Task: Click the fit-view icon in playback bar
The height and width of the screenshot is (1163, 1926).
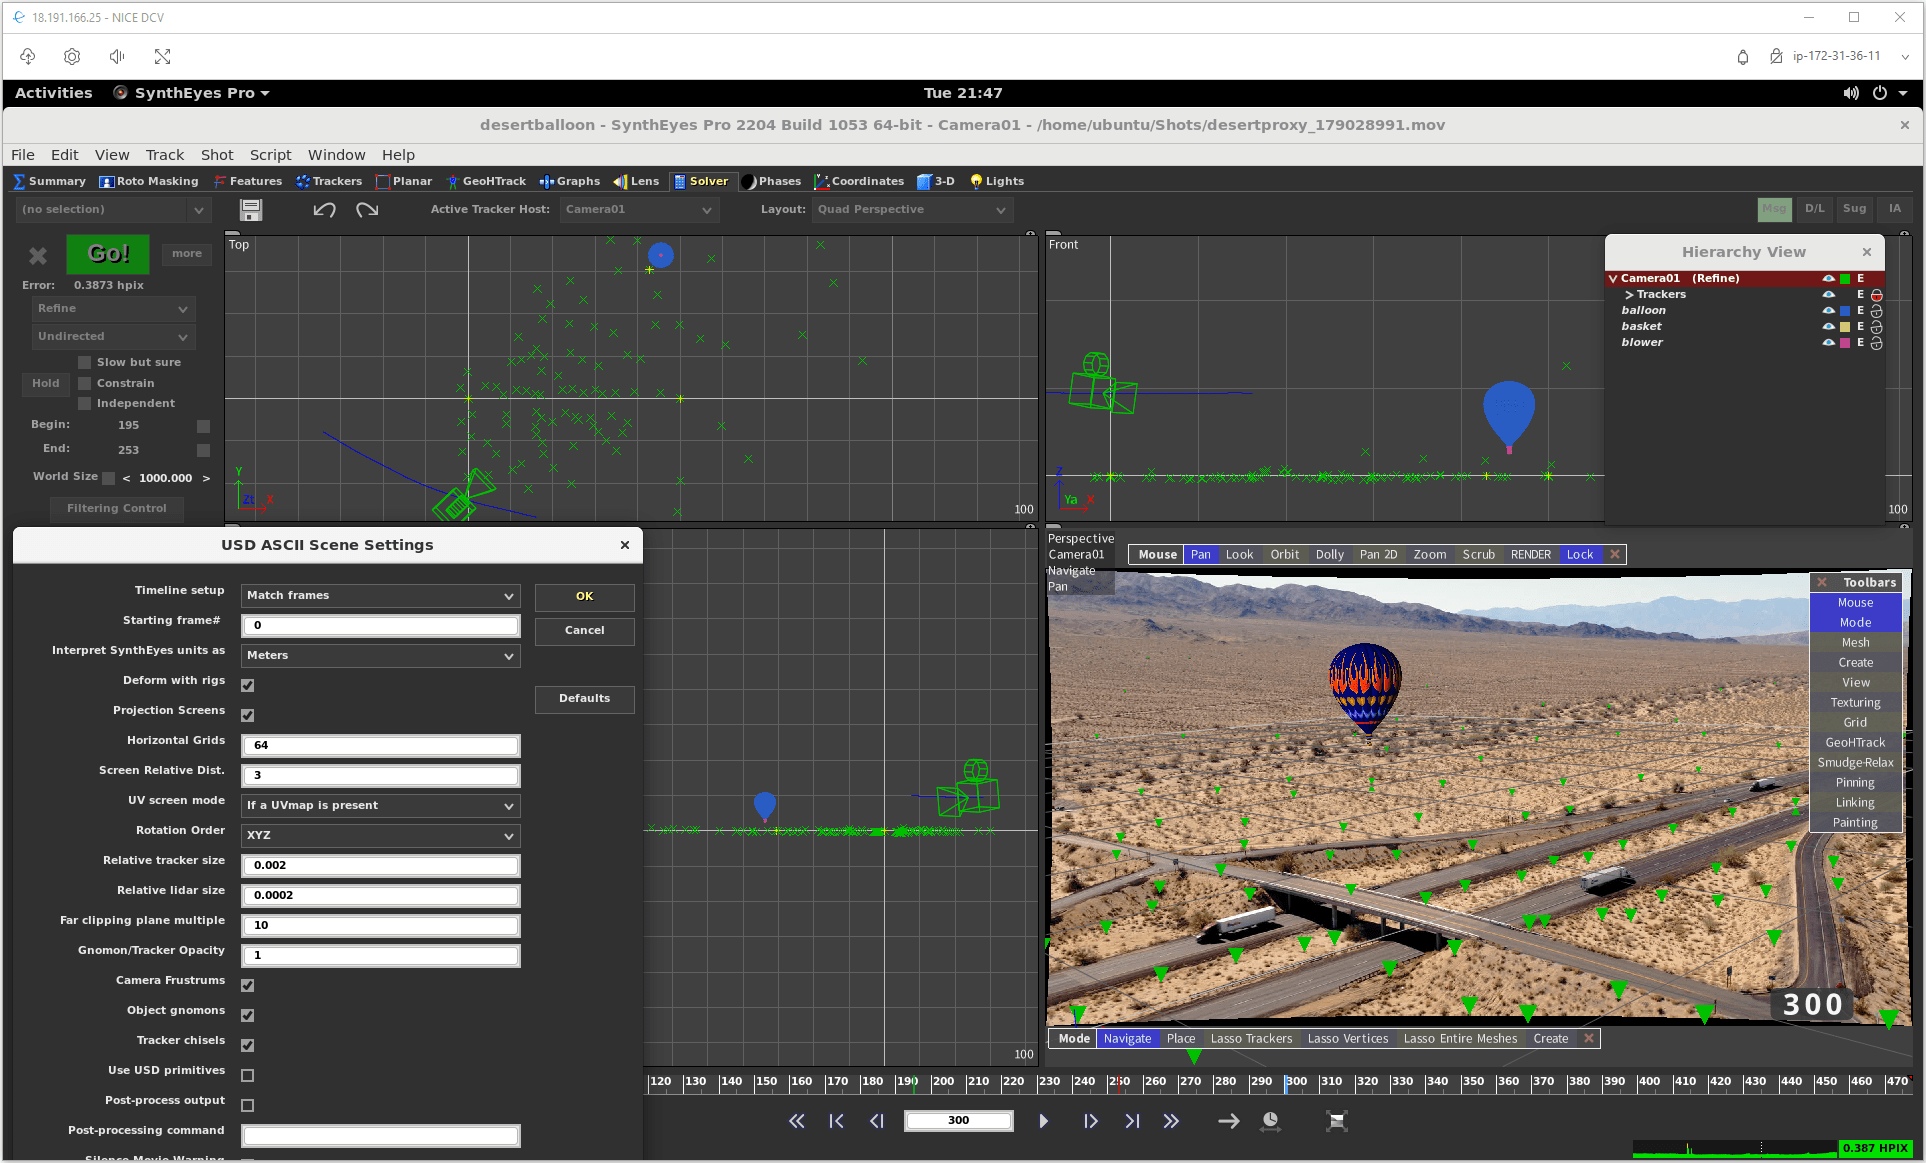Action: 1337,1121
